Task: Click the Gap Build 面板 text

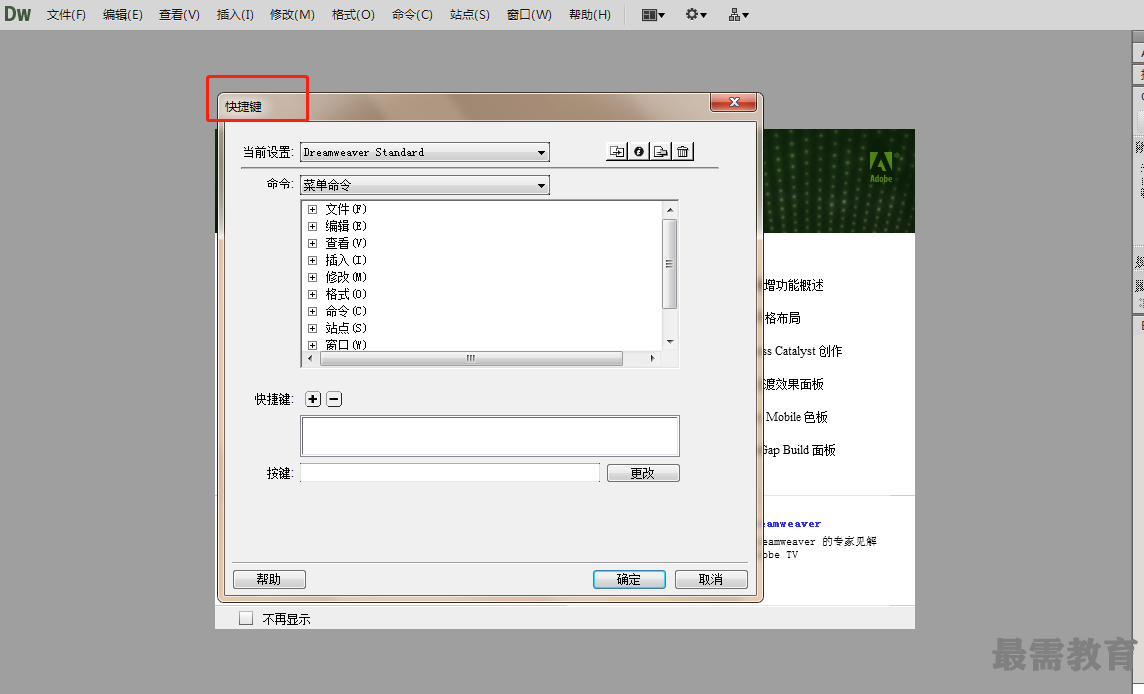Action: (x=799, y=450)
